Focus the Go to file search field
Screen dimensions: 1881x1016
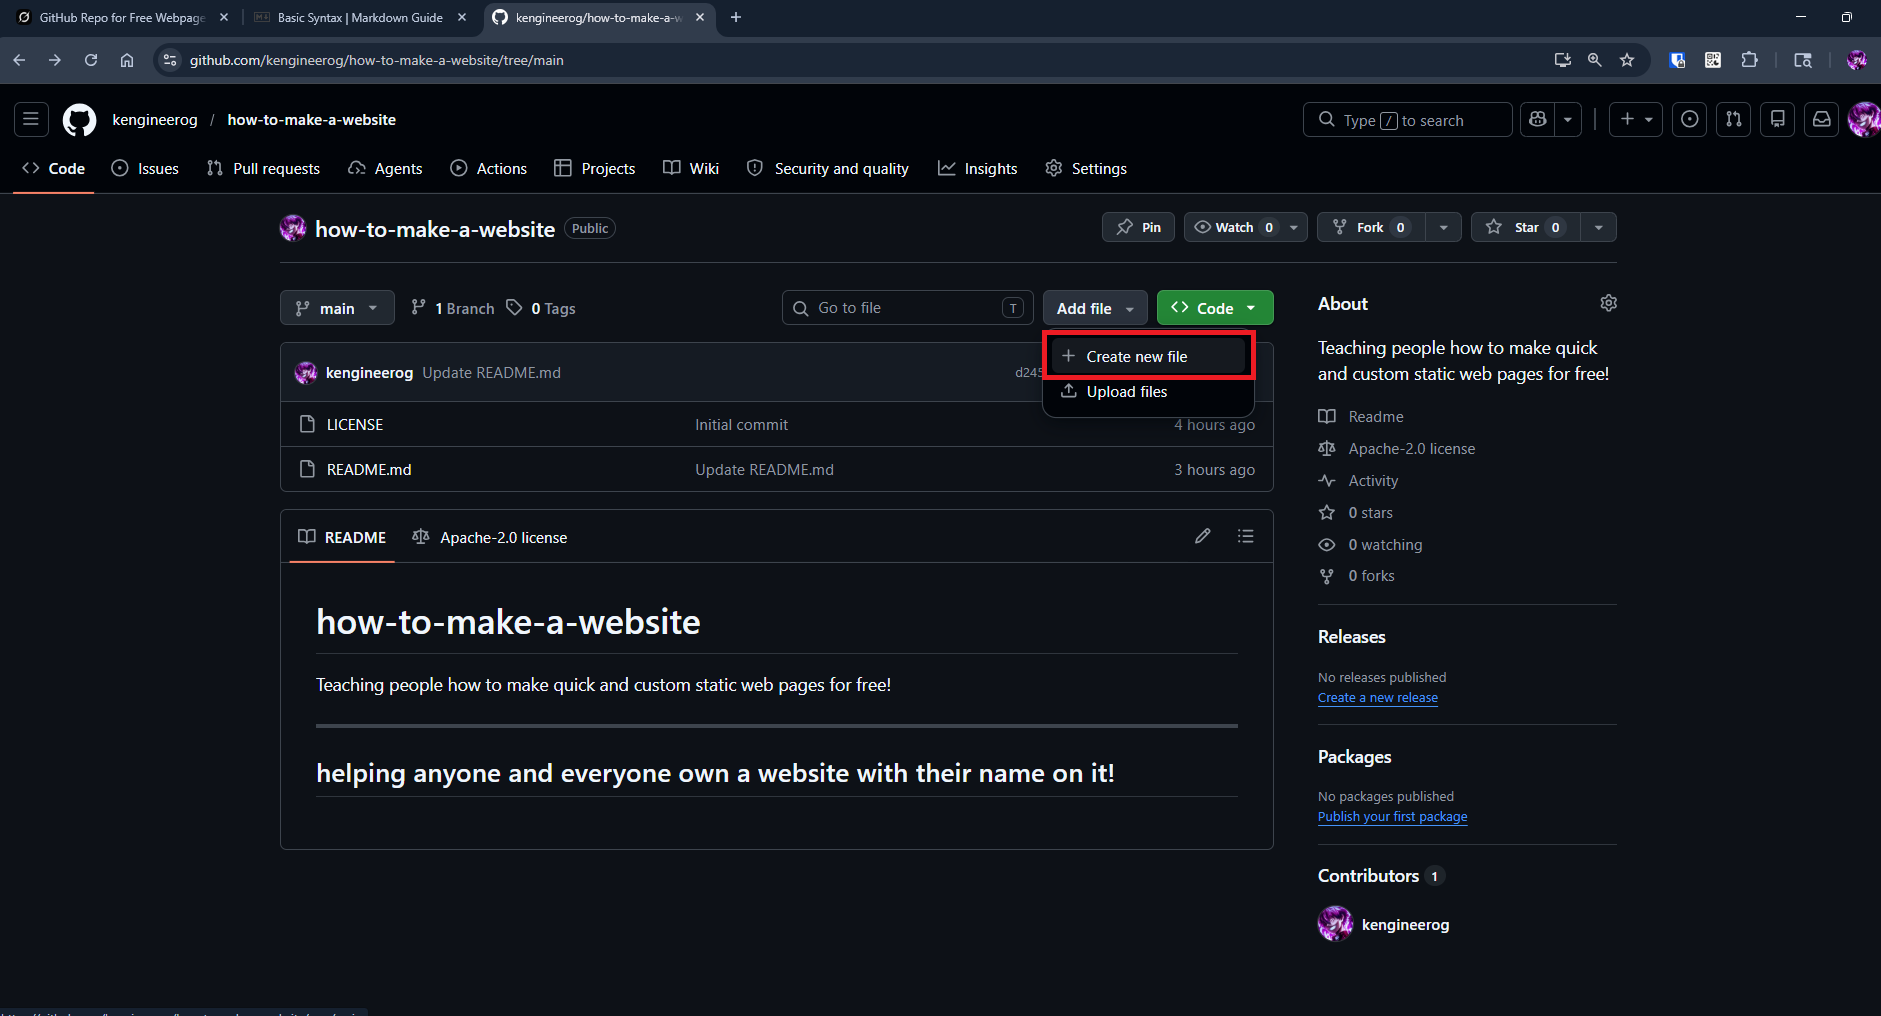[x=908, y=308]
